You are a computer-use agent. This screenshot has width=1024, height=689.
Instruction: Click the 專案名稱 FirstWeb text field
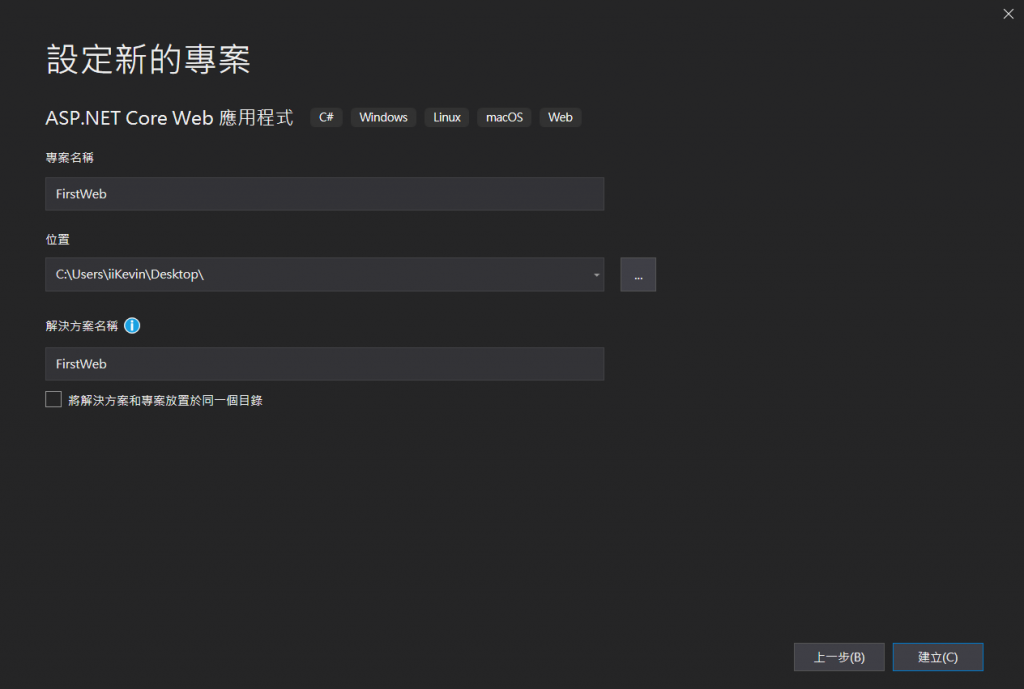pyautogui.click(x=324, y=194)
